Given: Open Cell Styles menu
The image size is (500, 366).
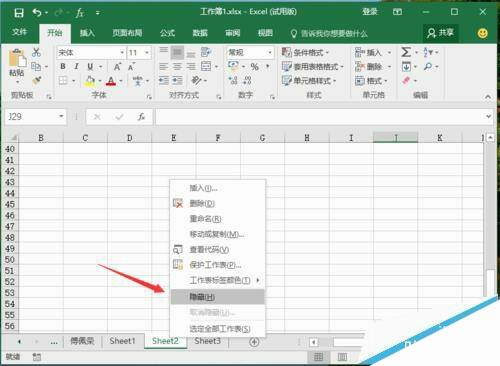Looking at the screenshot, I should (x=309, y=81).
